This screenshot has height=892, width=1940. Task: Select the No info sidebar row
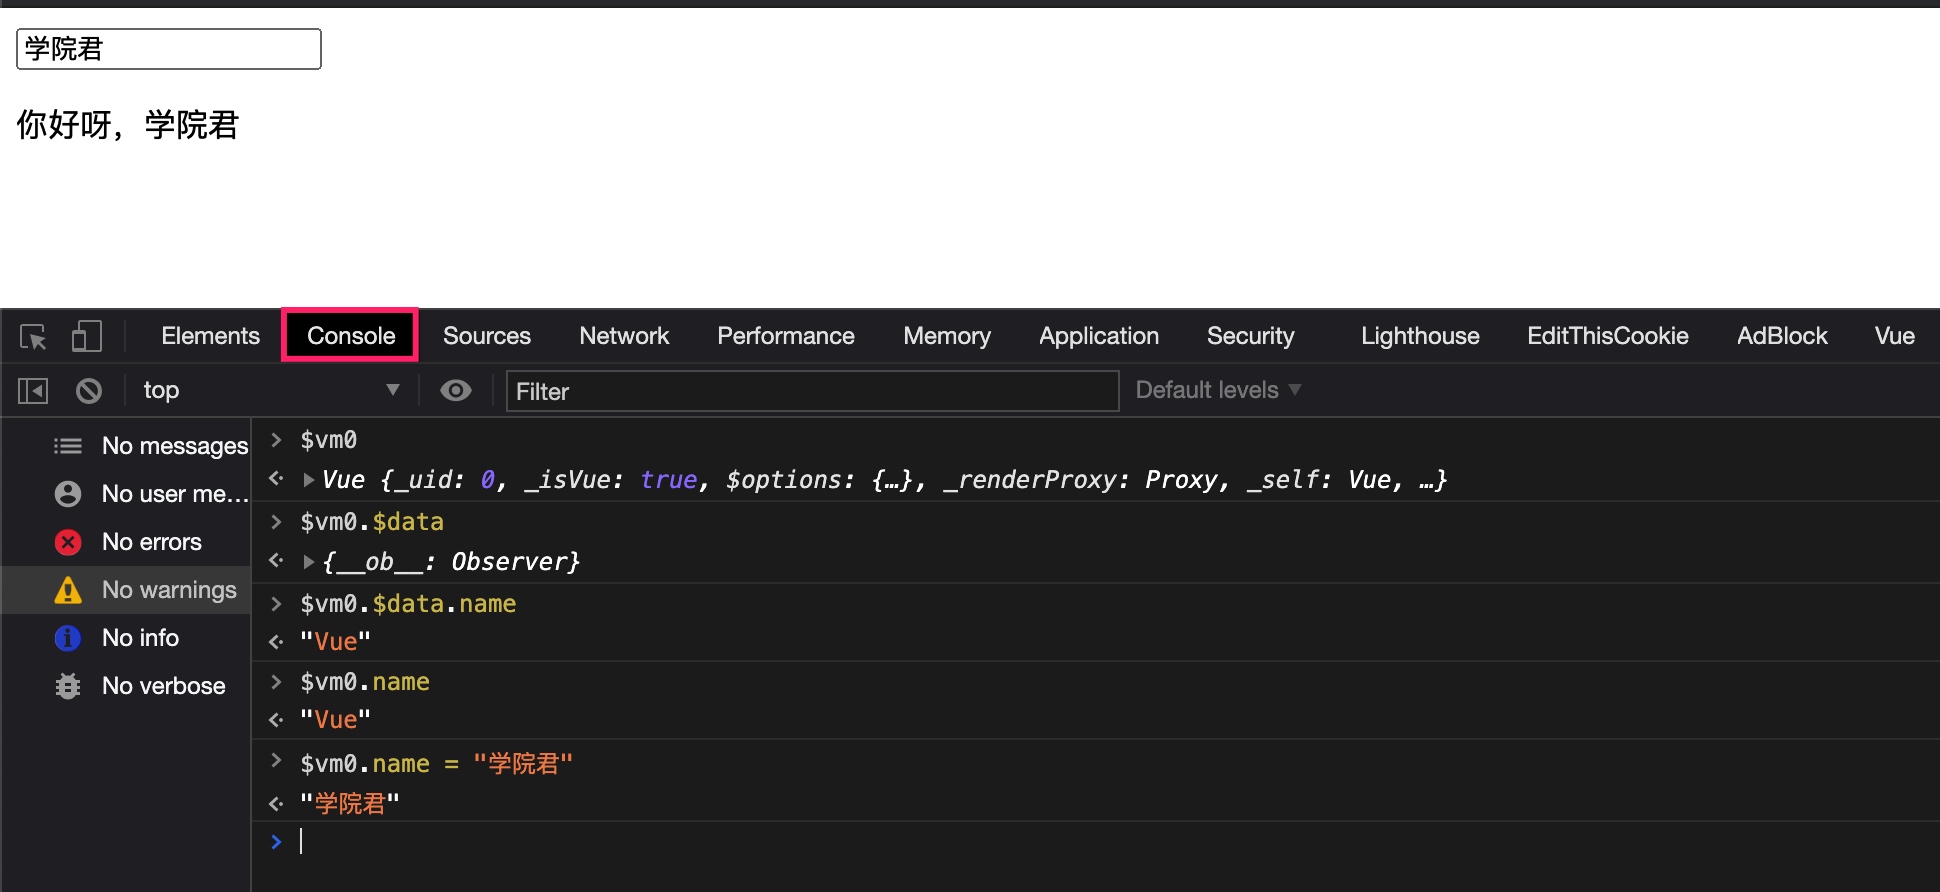pyautogui.click(x=126, y=638)
